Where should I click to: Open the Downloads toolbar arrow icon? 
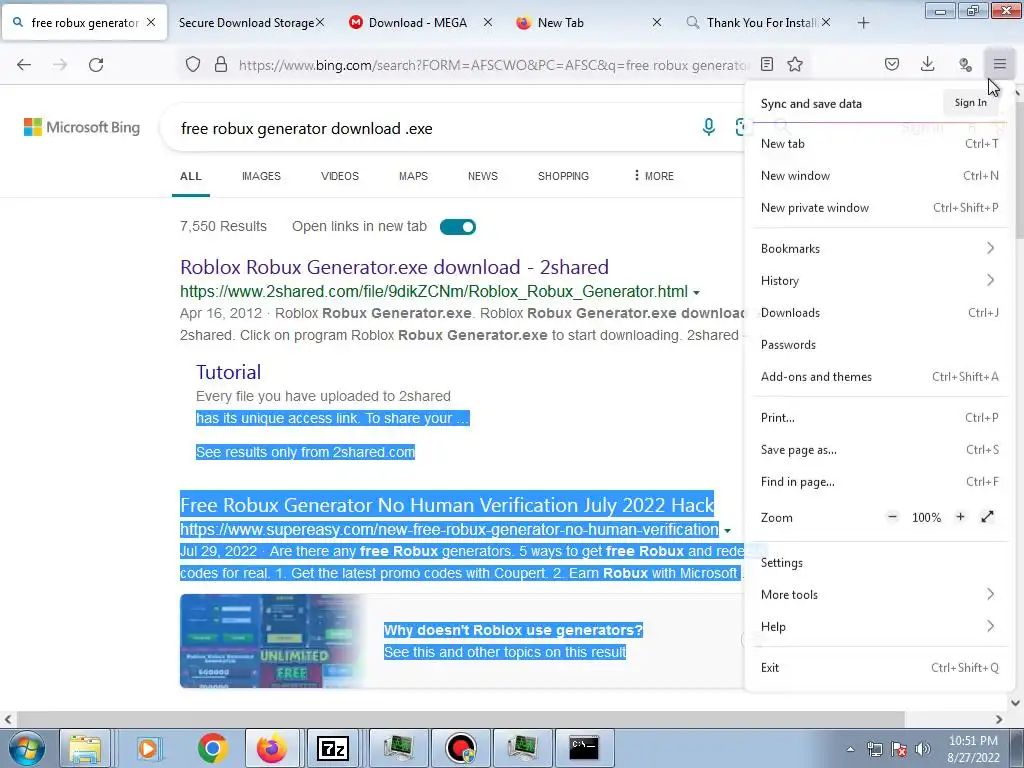click(927, 64)
